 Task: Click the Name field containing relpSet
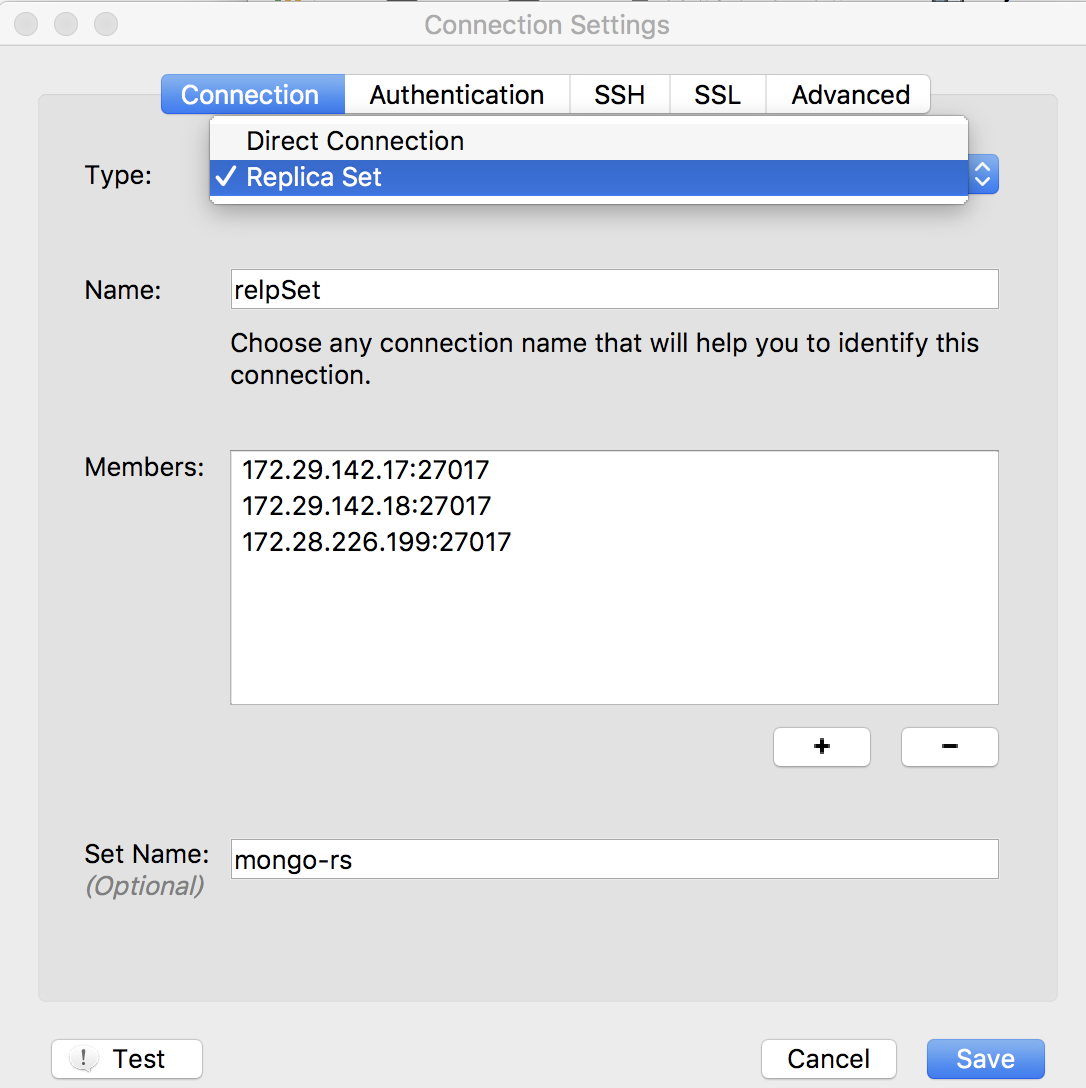click(x=614, y=290)
